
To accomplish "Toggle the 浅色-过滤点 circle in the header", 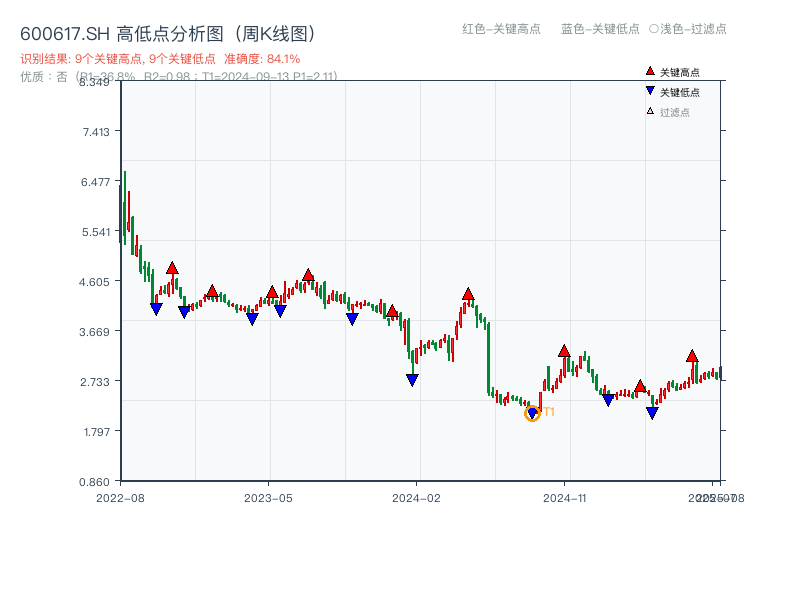I will [654, 29].
